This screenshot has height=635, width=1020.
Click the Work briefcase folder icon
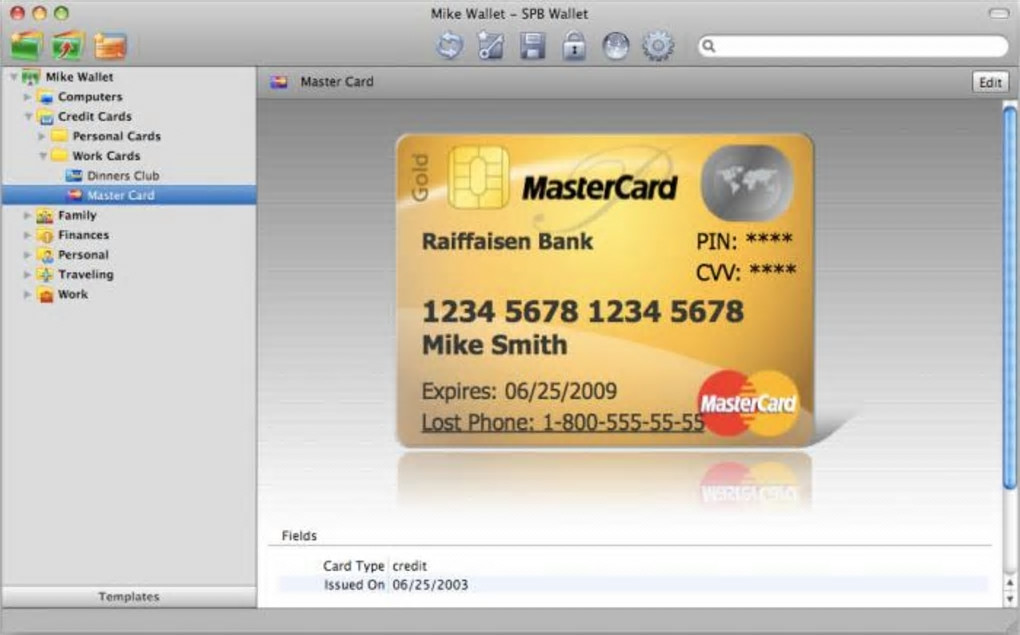(45, 295)
